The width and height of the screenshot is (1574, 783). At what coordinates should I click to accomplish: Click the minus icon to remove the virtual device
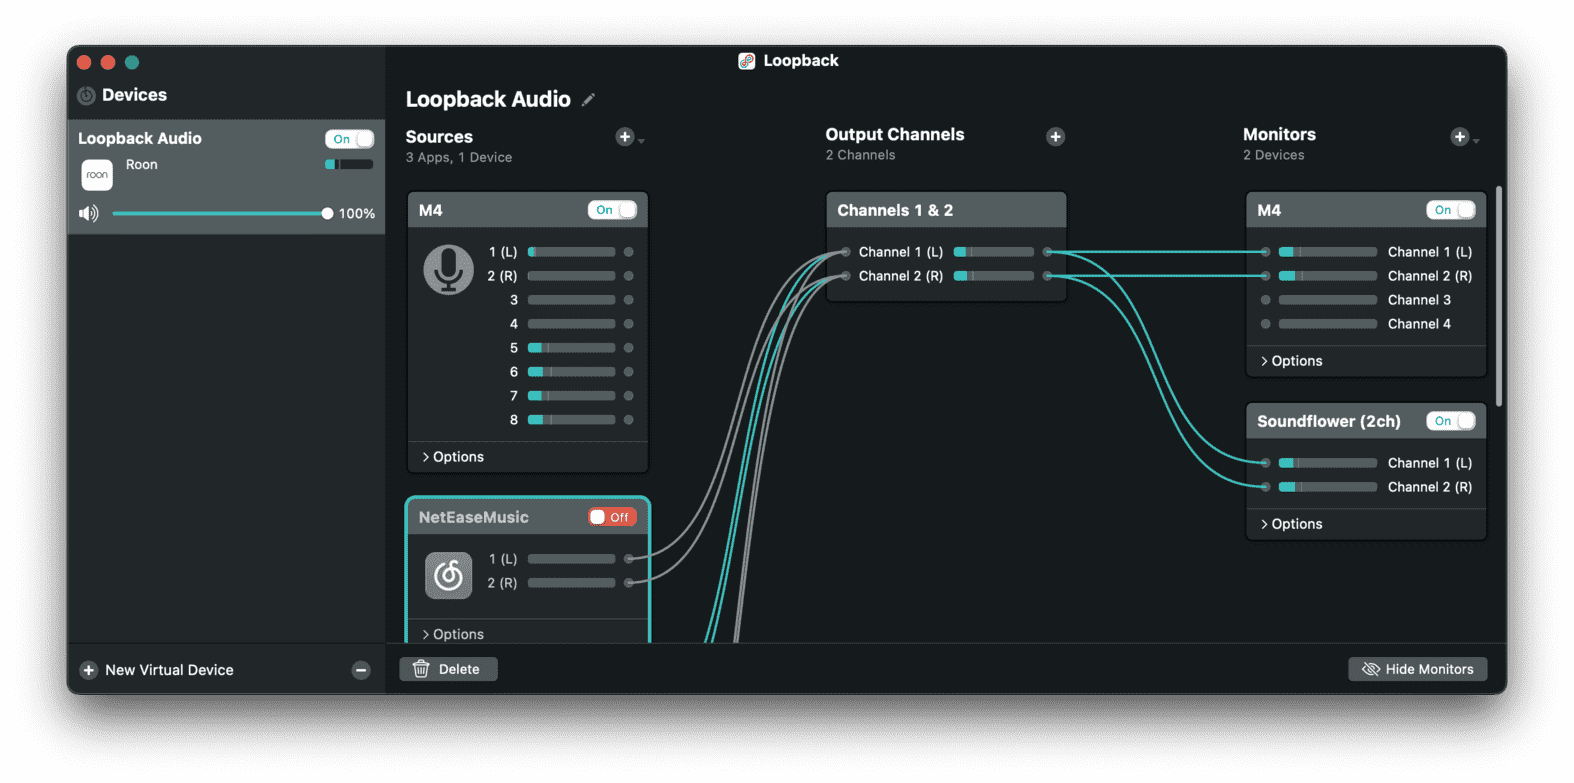point(361,670)
